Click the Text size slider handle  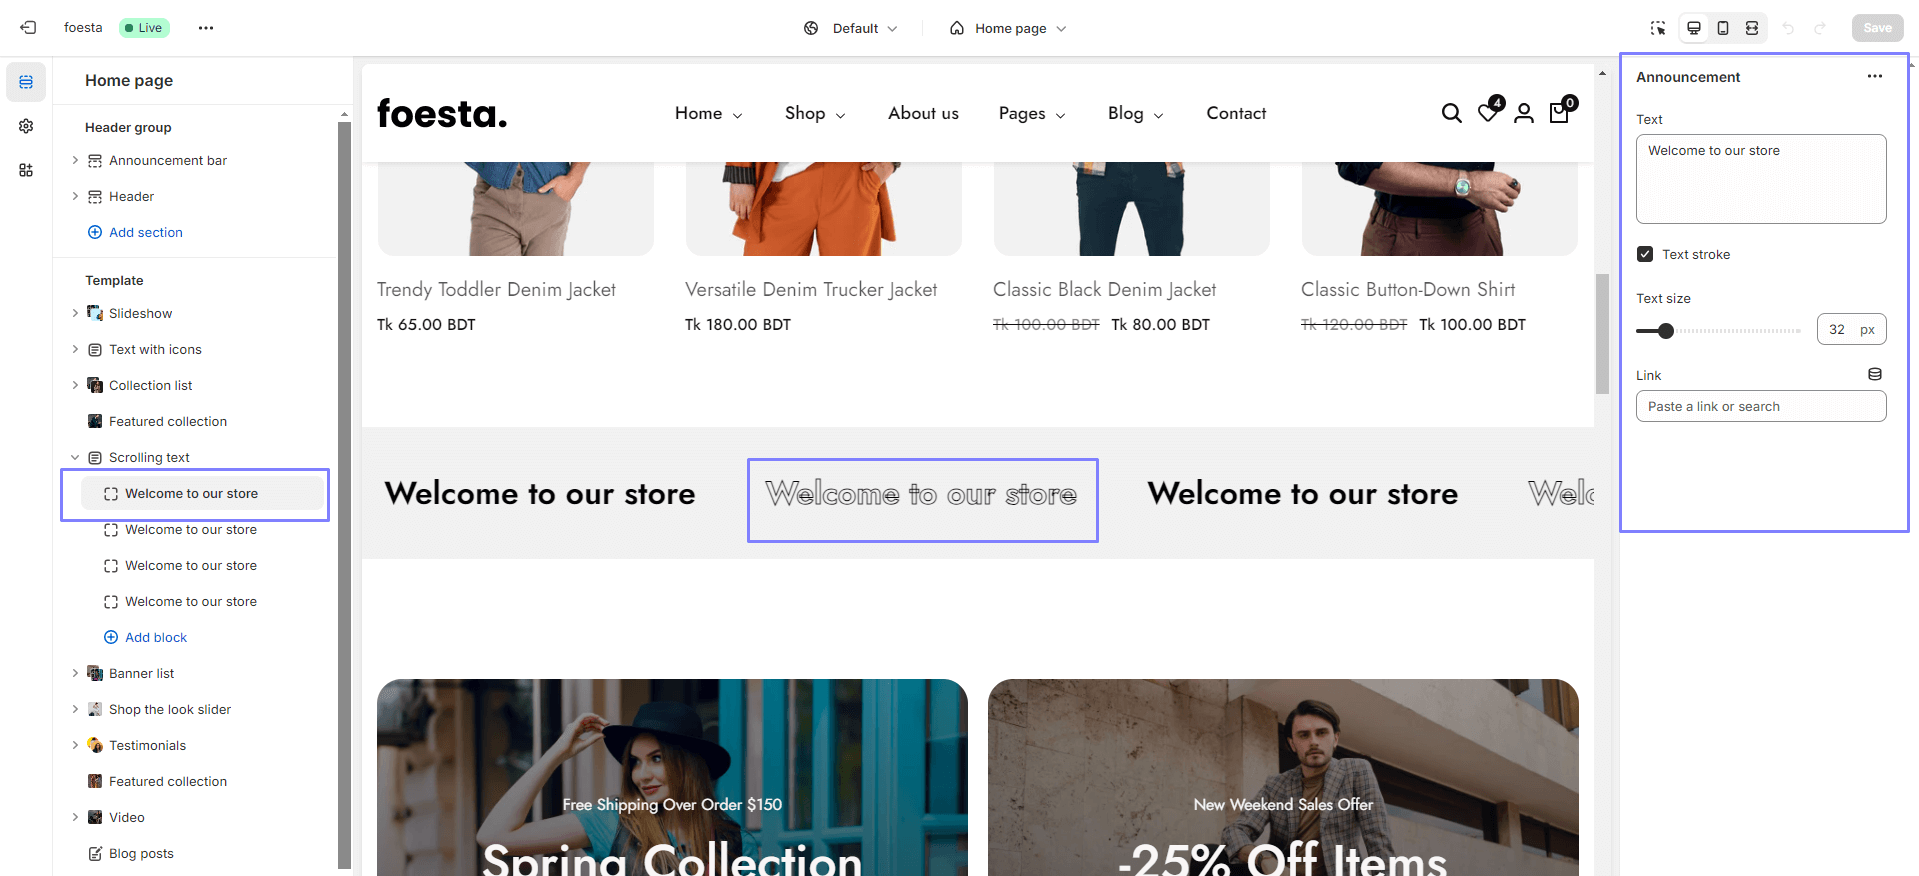click(x=1665, y=331)
